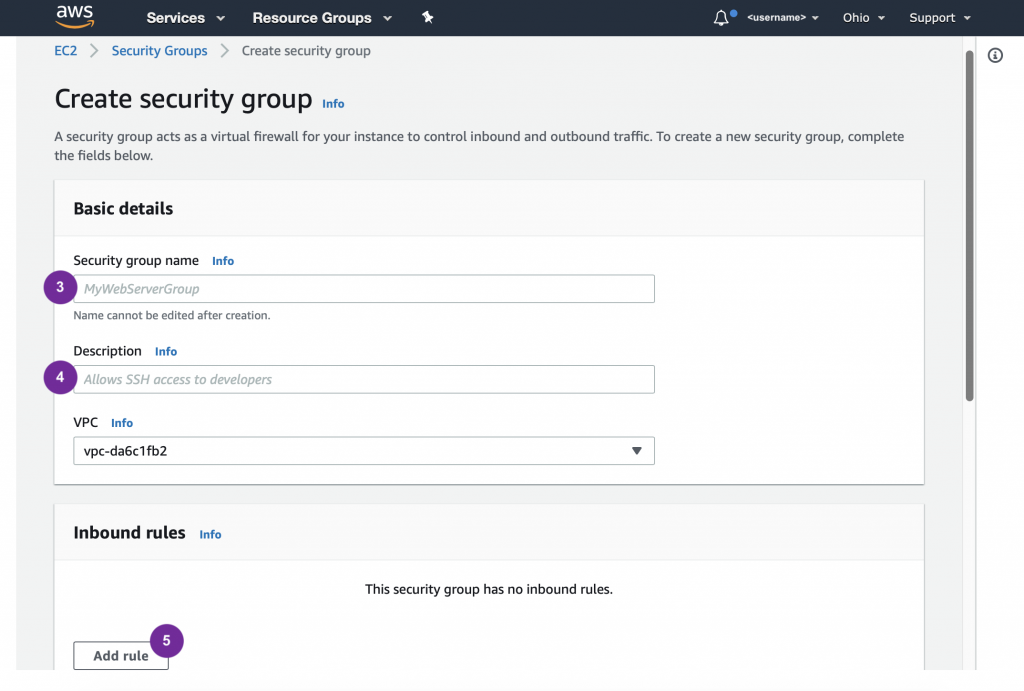Go to Security Groups breadcrumb link

pyautogui.click(x=160, y=51)
